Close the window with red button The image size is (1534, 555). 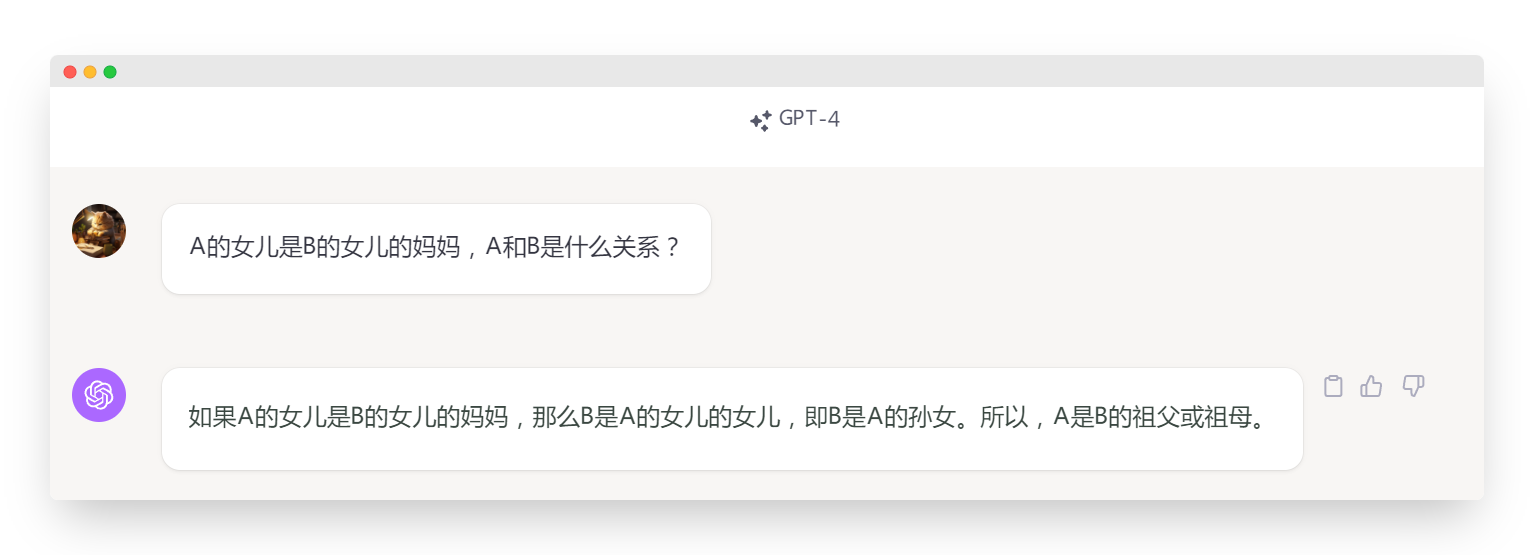pyautogui.click(x=70, y=72)
